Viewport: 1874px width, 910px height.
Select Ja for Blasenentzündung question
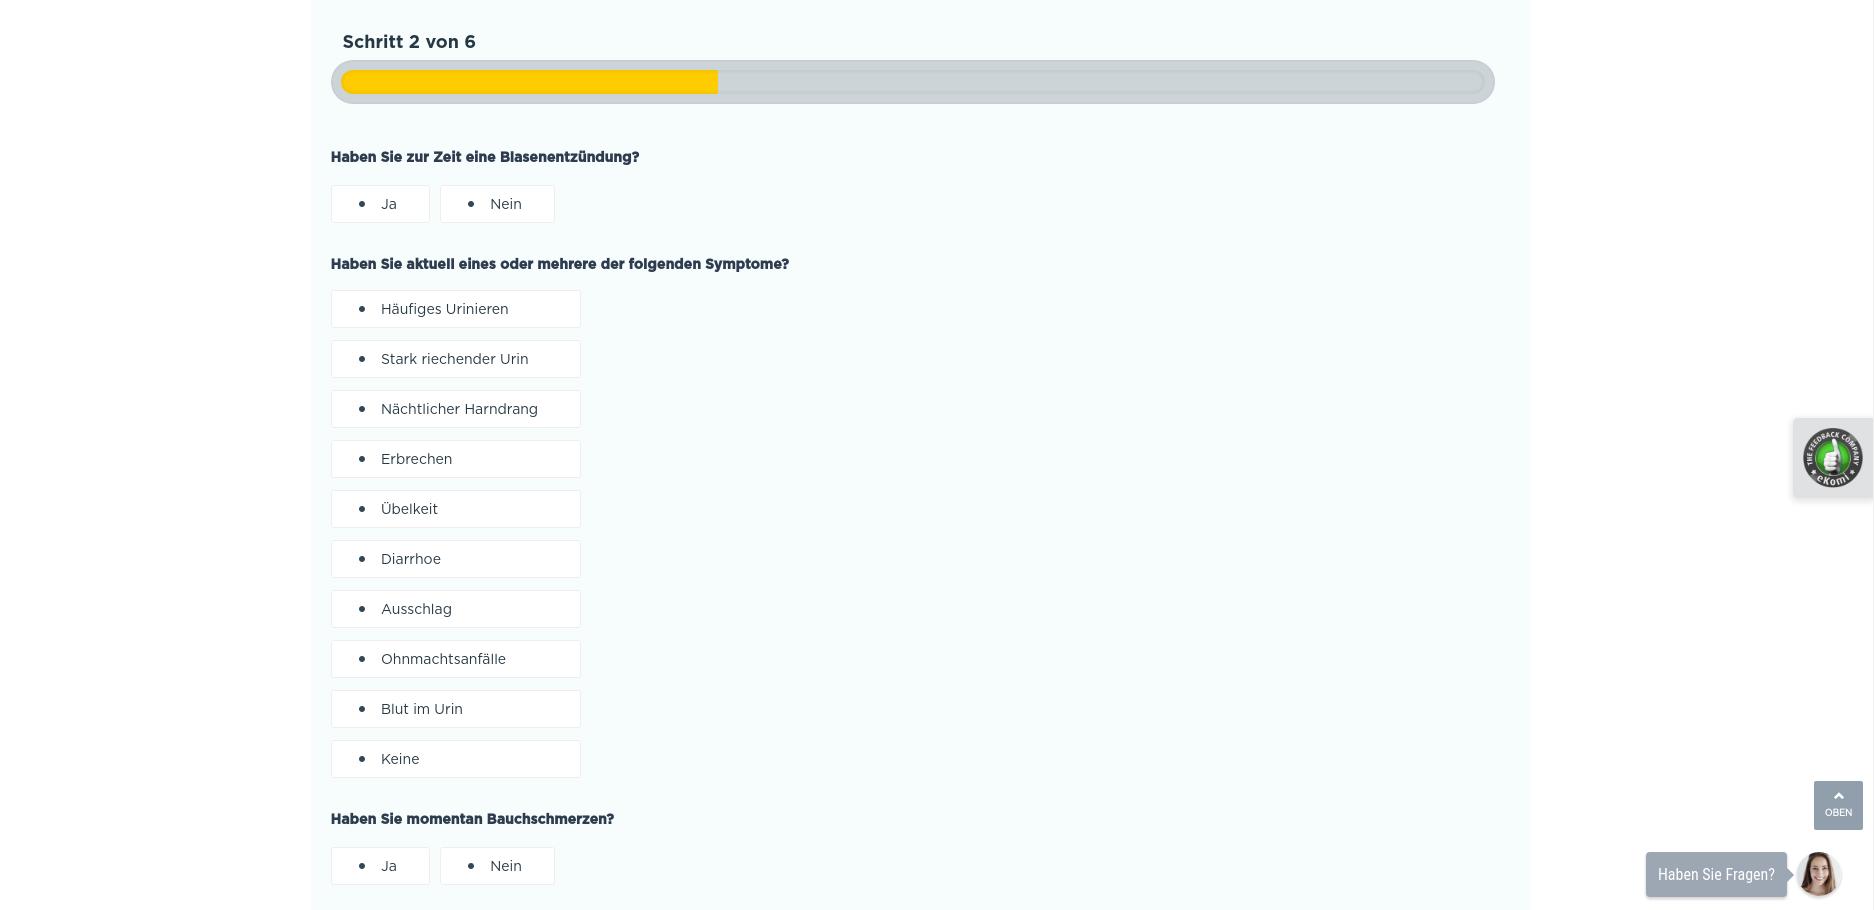pyautogui.click(x=380, y=204)
